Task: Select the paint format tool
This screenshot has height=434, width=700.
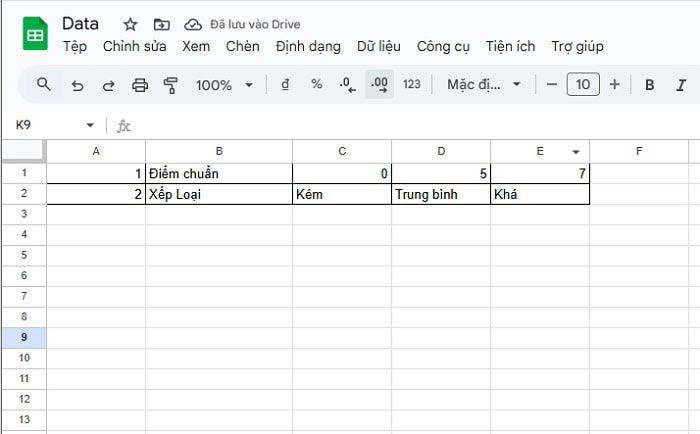Action: [170, 85]
